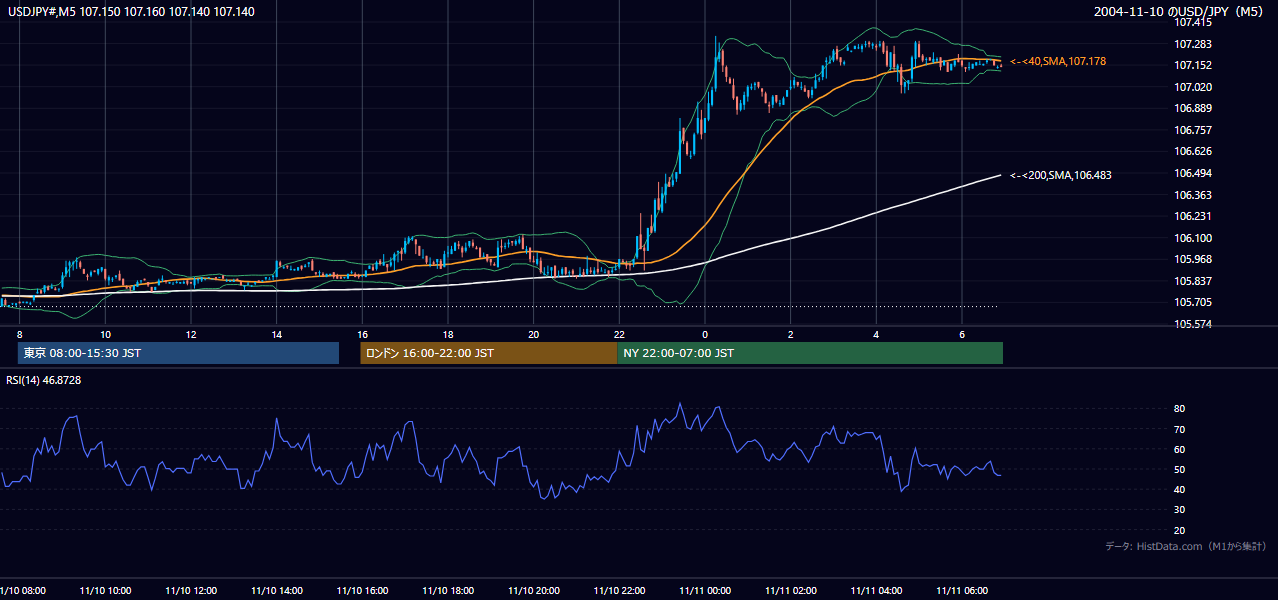Select the white 200 SMA 106.483 label
Image resolution: width=1278 pixels, height=600 pixels.
click(1060, 175)
